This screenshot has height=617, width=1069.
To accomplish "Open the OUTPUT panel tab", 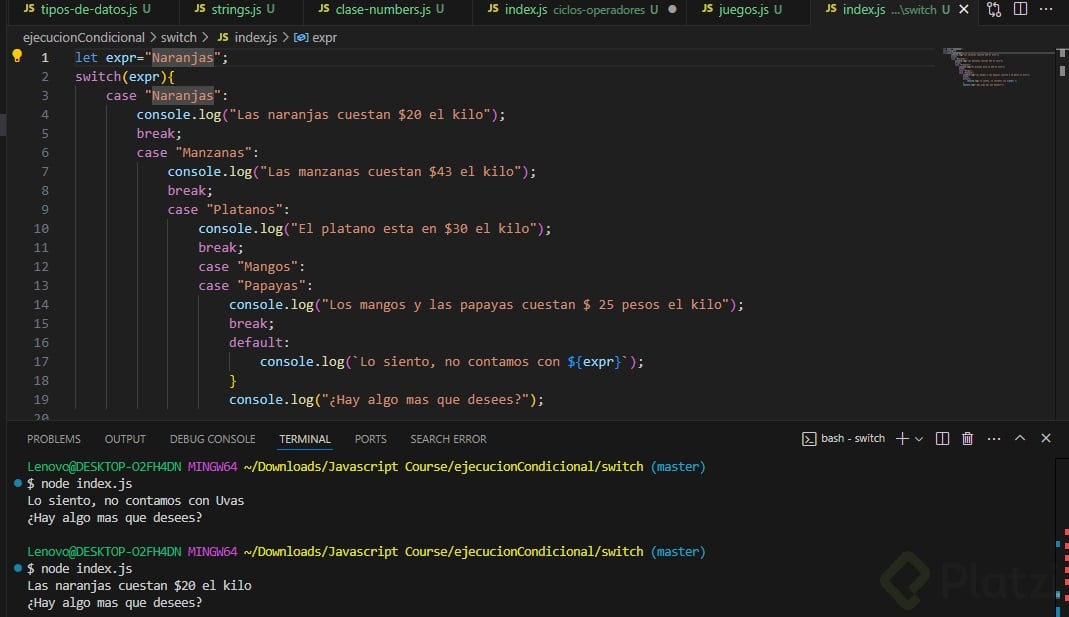I will coord(125,439).
